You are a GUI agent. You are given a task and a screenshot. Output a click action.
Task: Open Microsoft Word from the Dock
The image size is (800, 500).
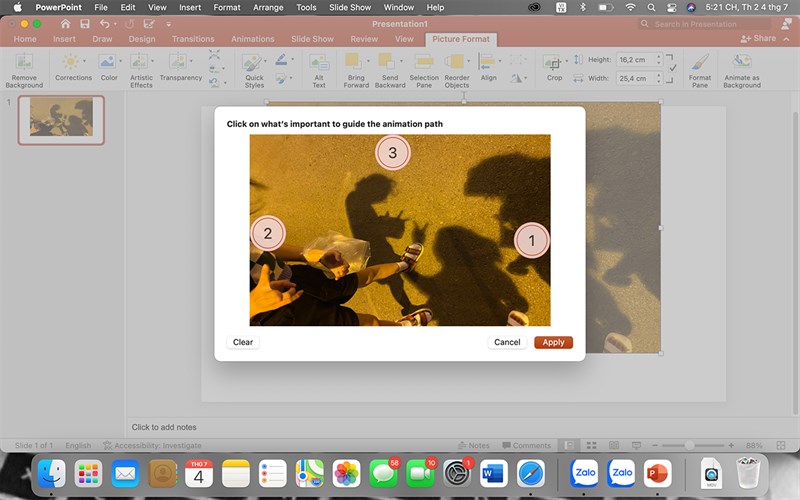point(493,473)
